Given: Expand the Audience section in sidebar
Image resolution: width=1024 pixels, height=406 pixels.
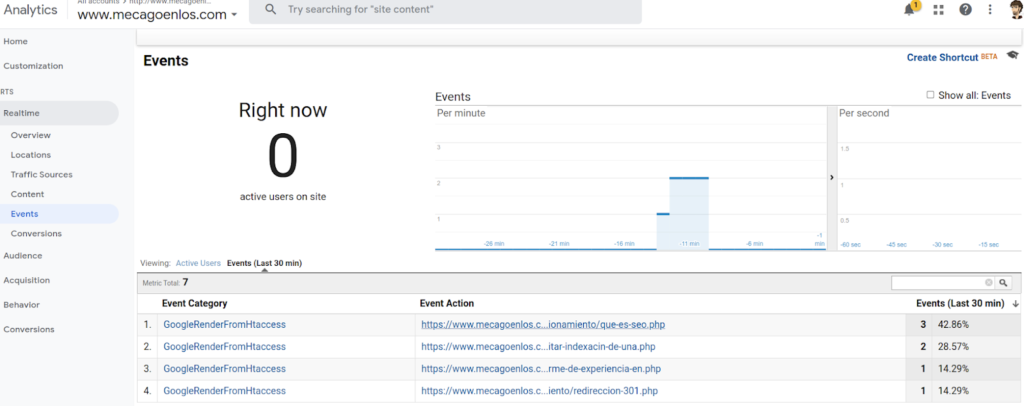Looking at the screenshot, I should (x=22, y=256).
